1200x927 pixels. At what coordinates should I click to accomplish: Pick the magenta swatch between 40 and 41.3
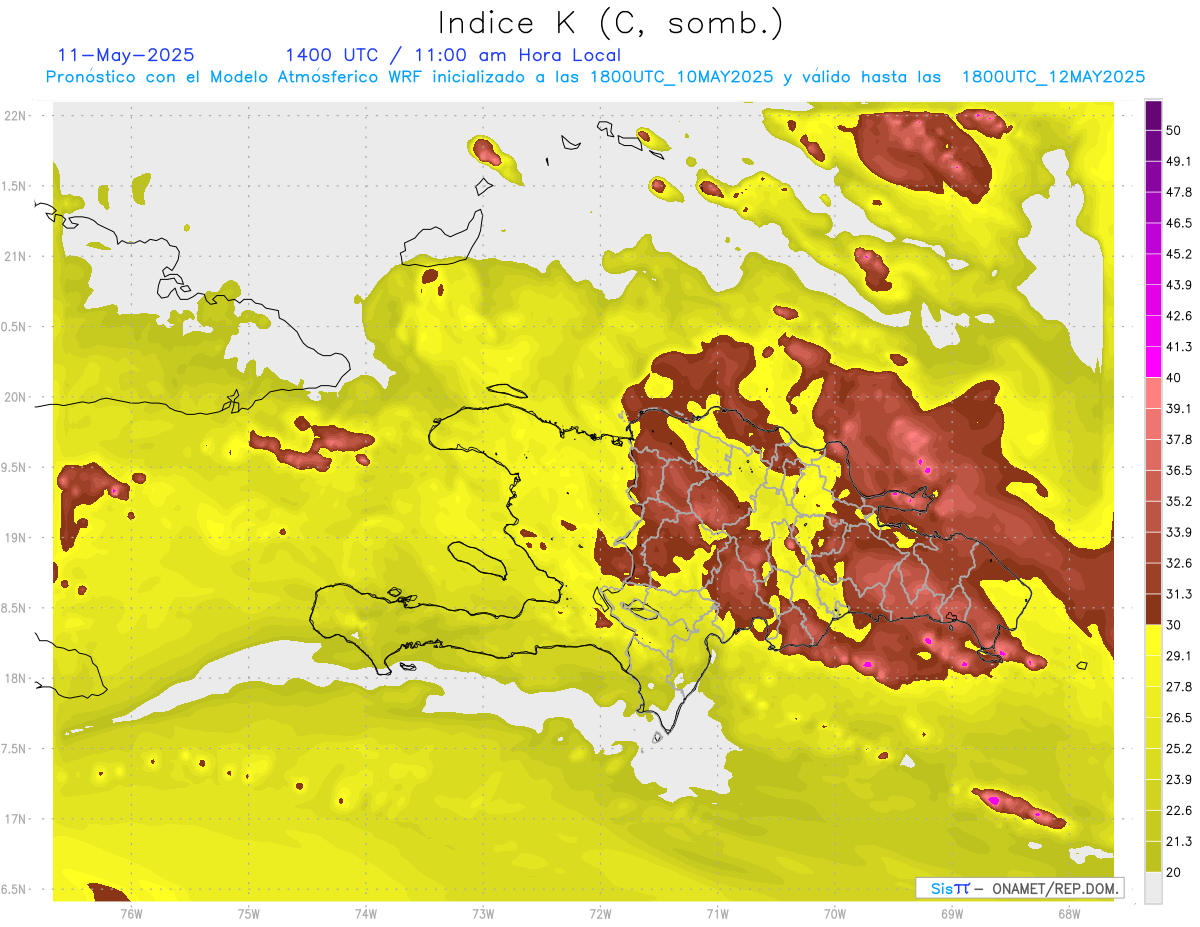click(1153, 362)
